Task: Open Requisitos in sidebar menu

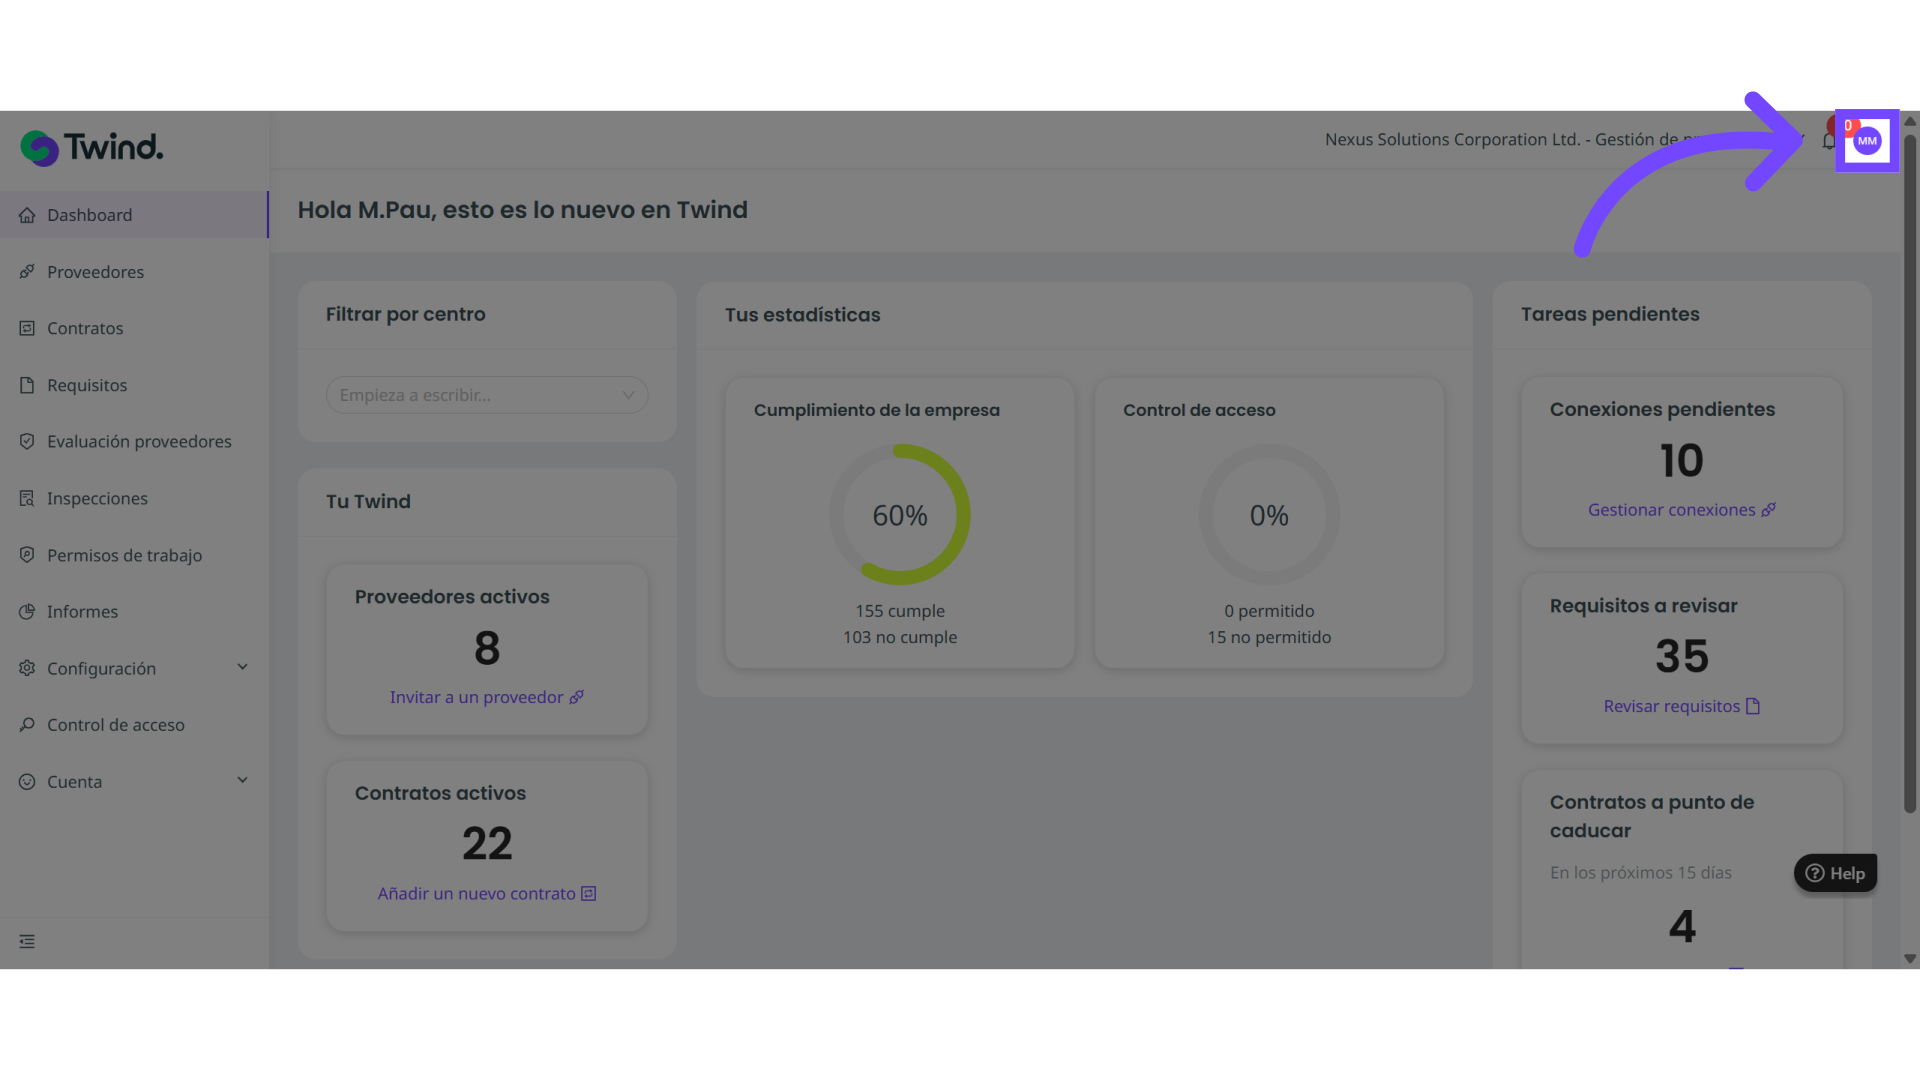Action: [87, 385]
